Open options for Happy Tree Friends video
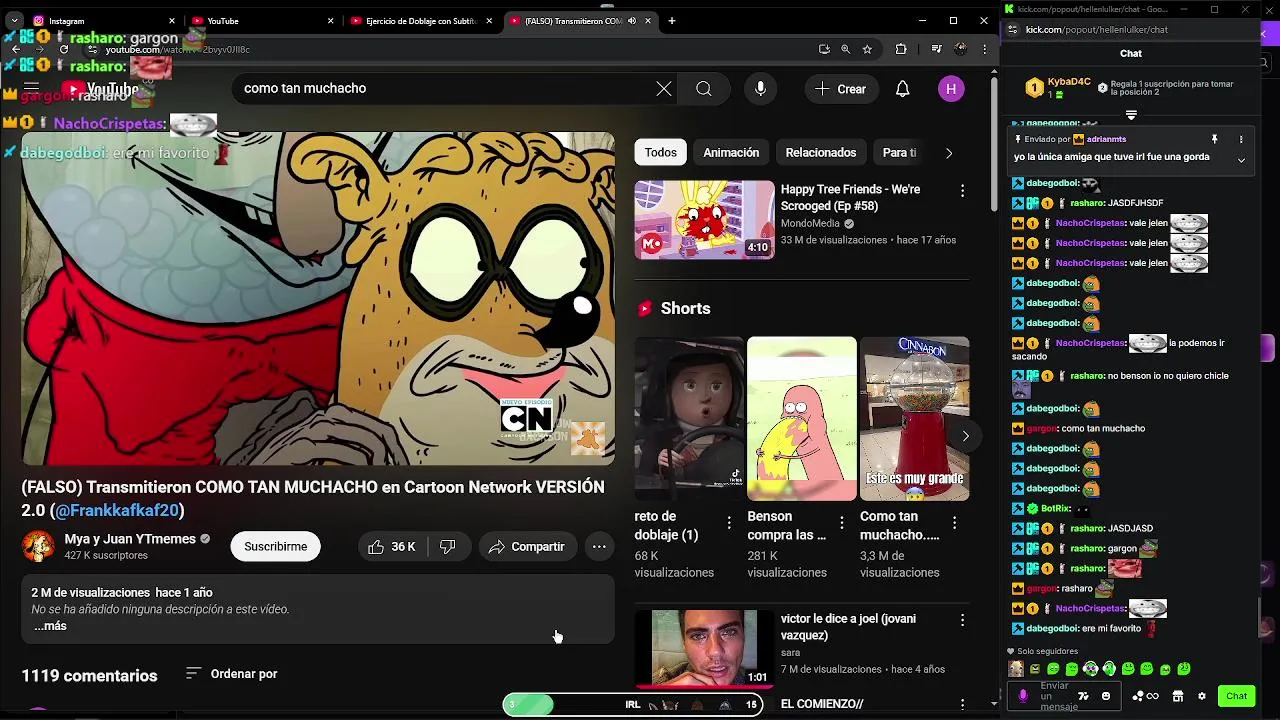 pos(962,191)
